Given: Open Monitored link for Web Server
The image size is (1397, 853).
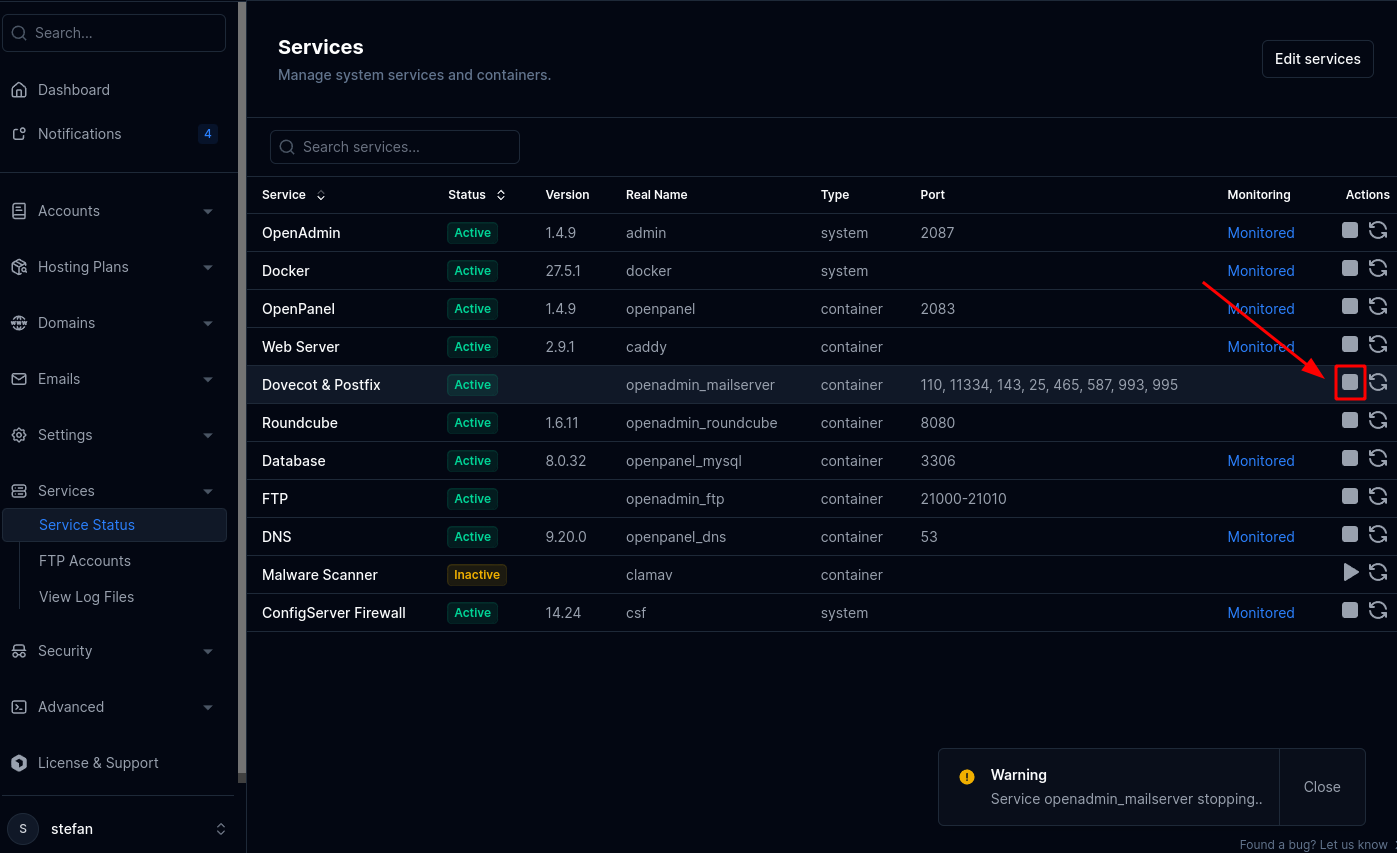Looking at the screenshot, I should [x=1260, y=347].
